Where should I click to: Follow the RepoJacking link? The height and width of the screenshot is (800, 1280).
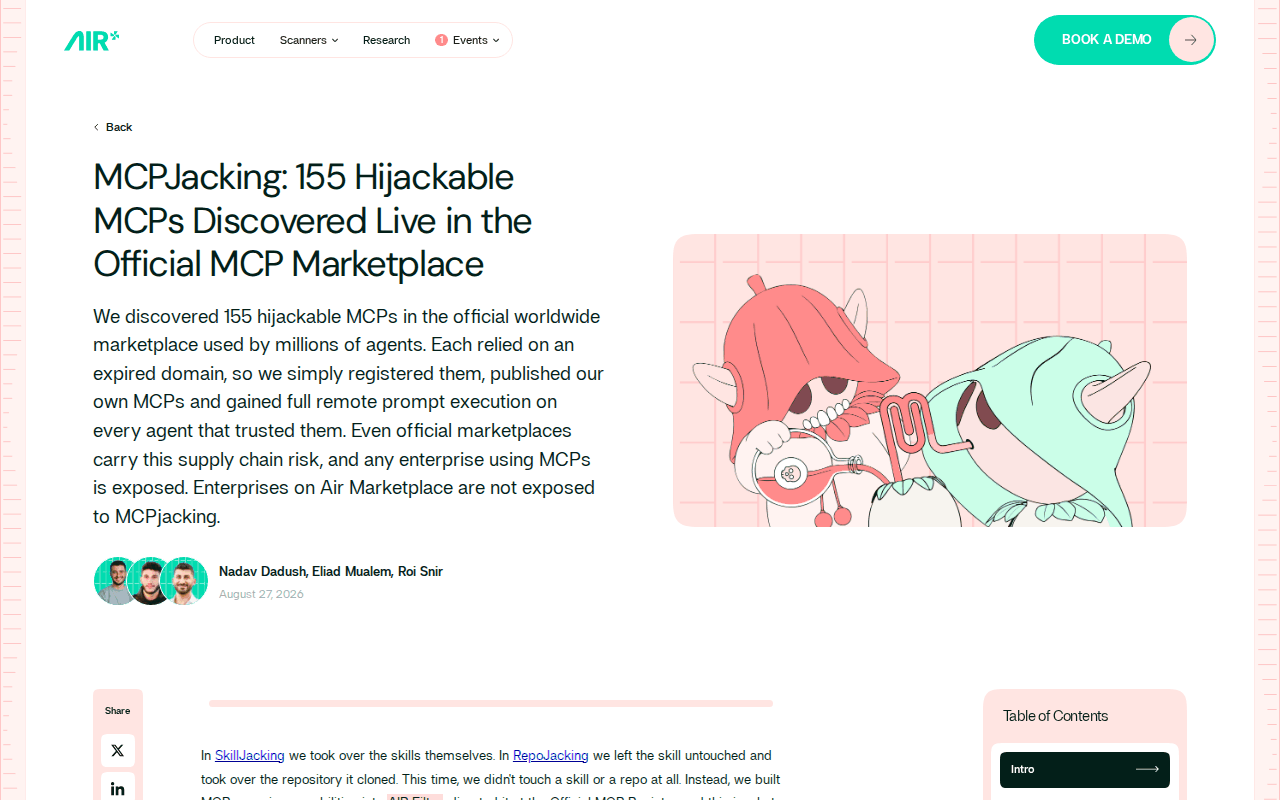tap(551, 755)
